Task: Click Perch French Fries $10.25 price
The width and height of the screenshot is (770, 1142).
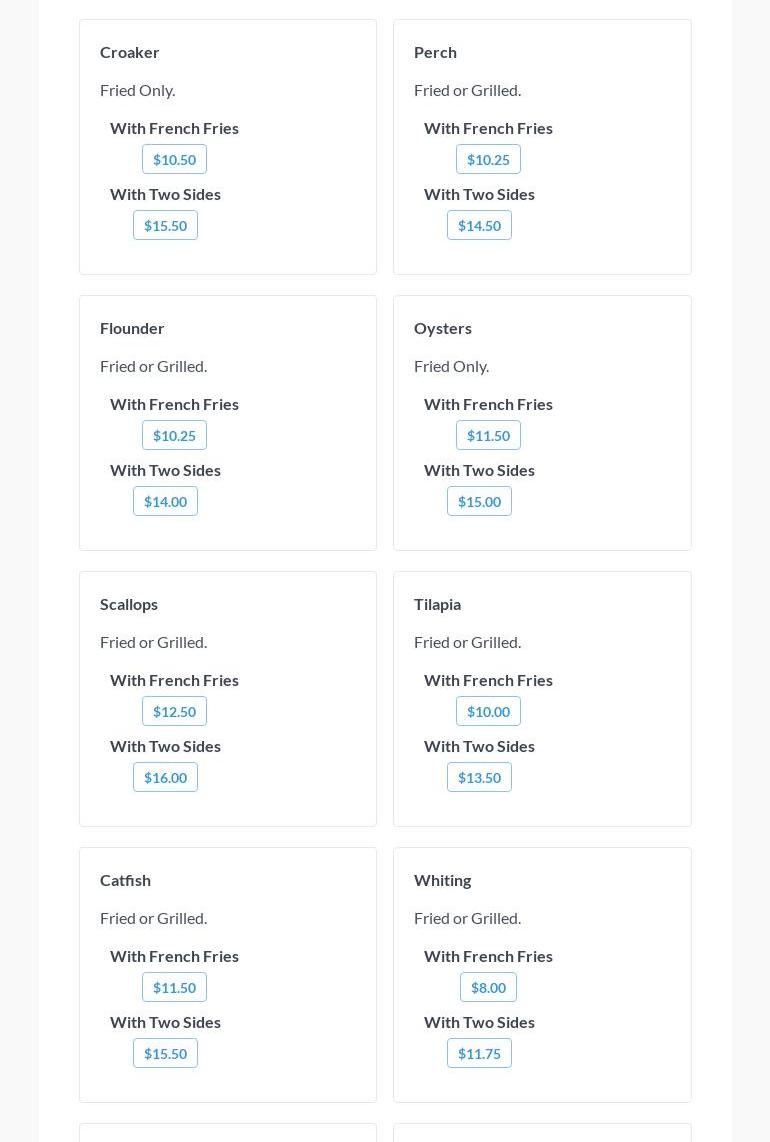Action: click(488, 159)
